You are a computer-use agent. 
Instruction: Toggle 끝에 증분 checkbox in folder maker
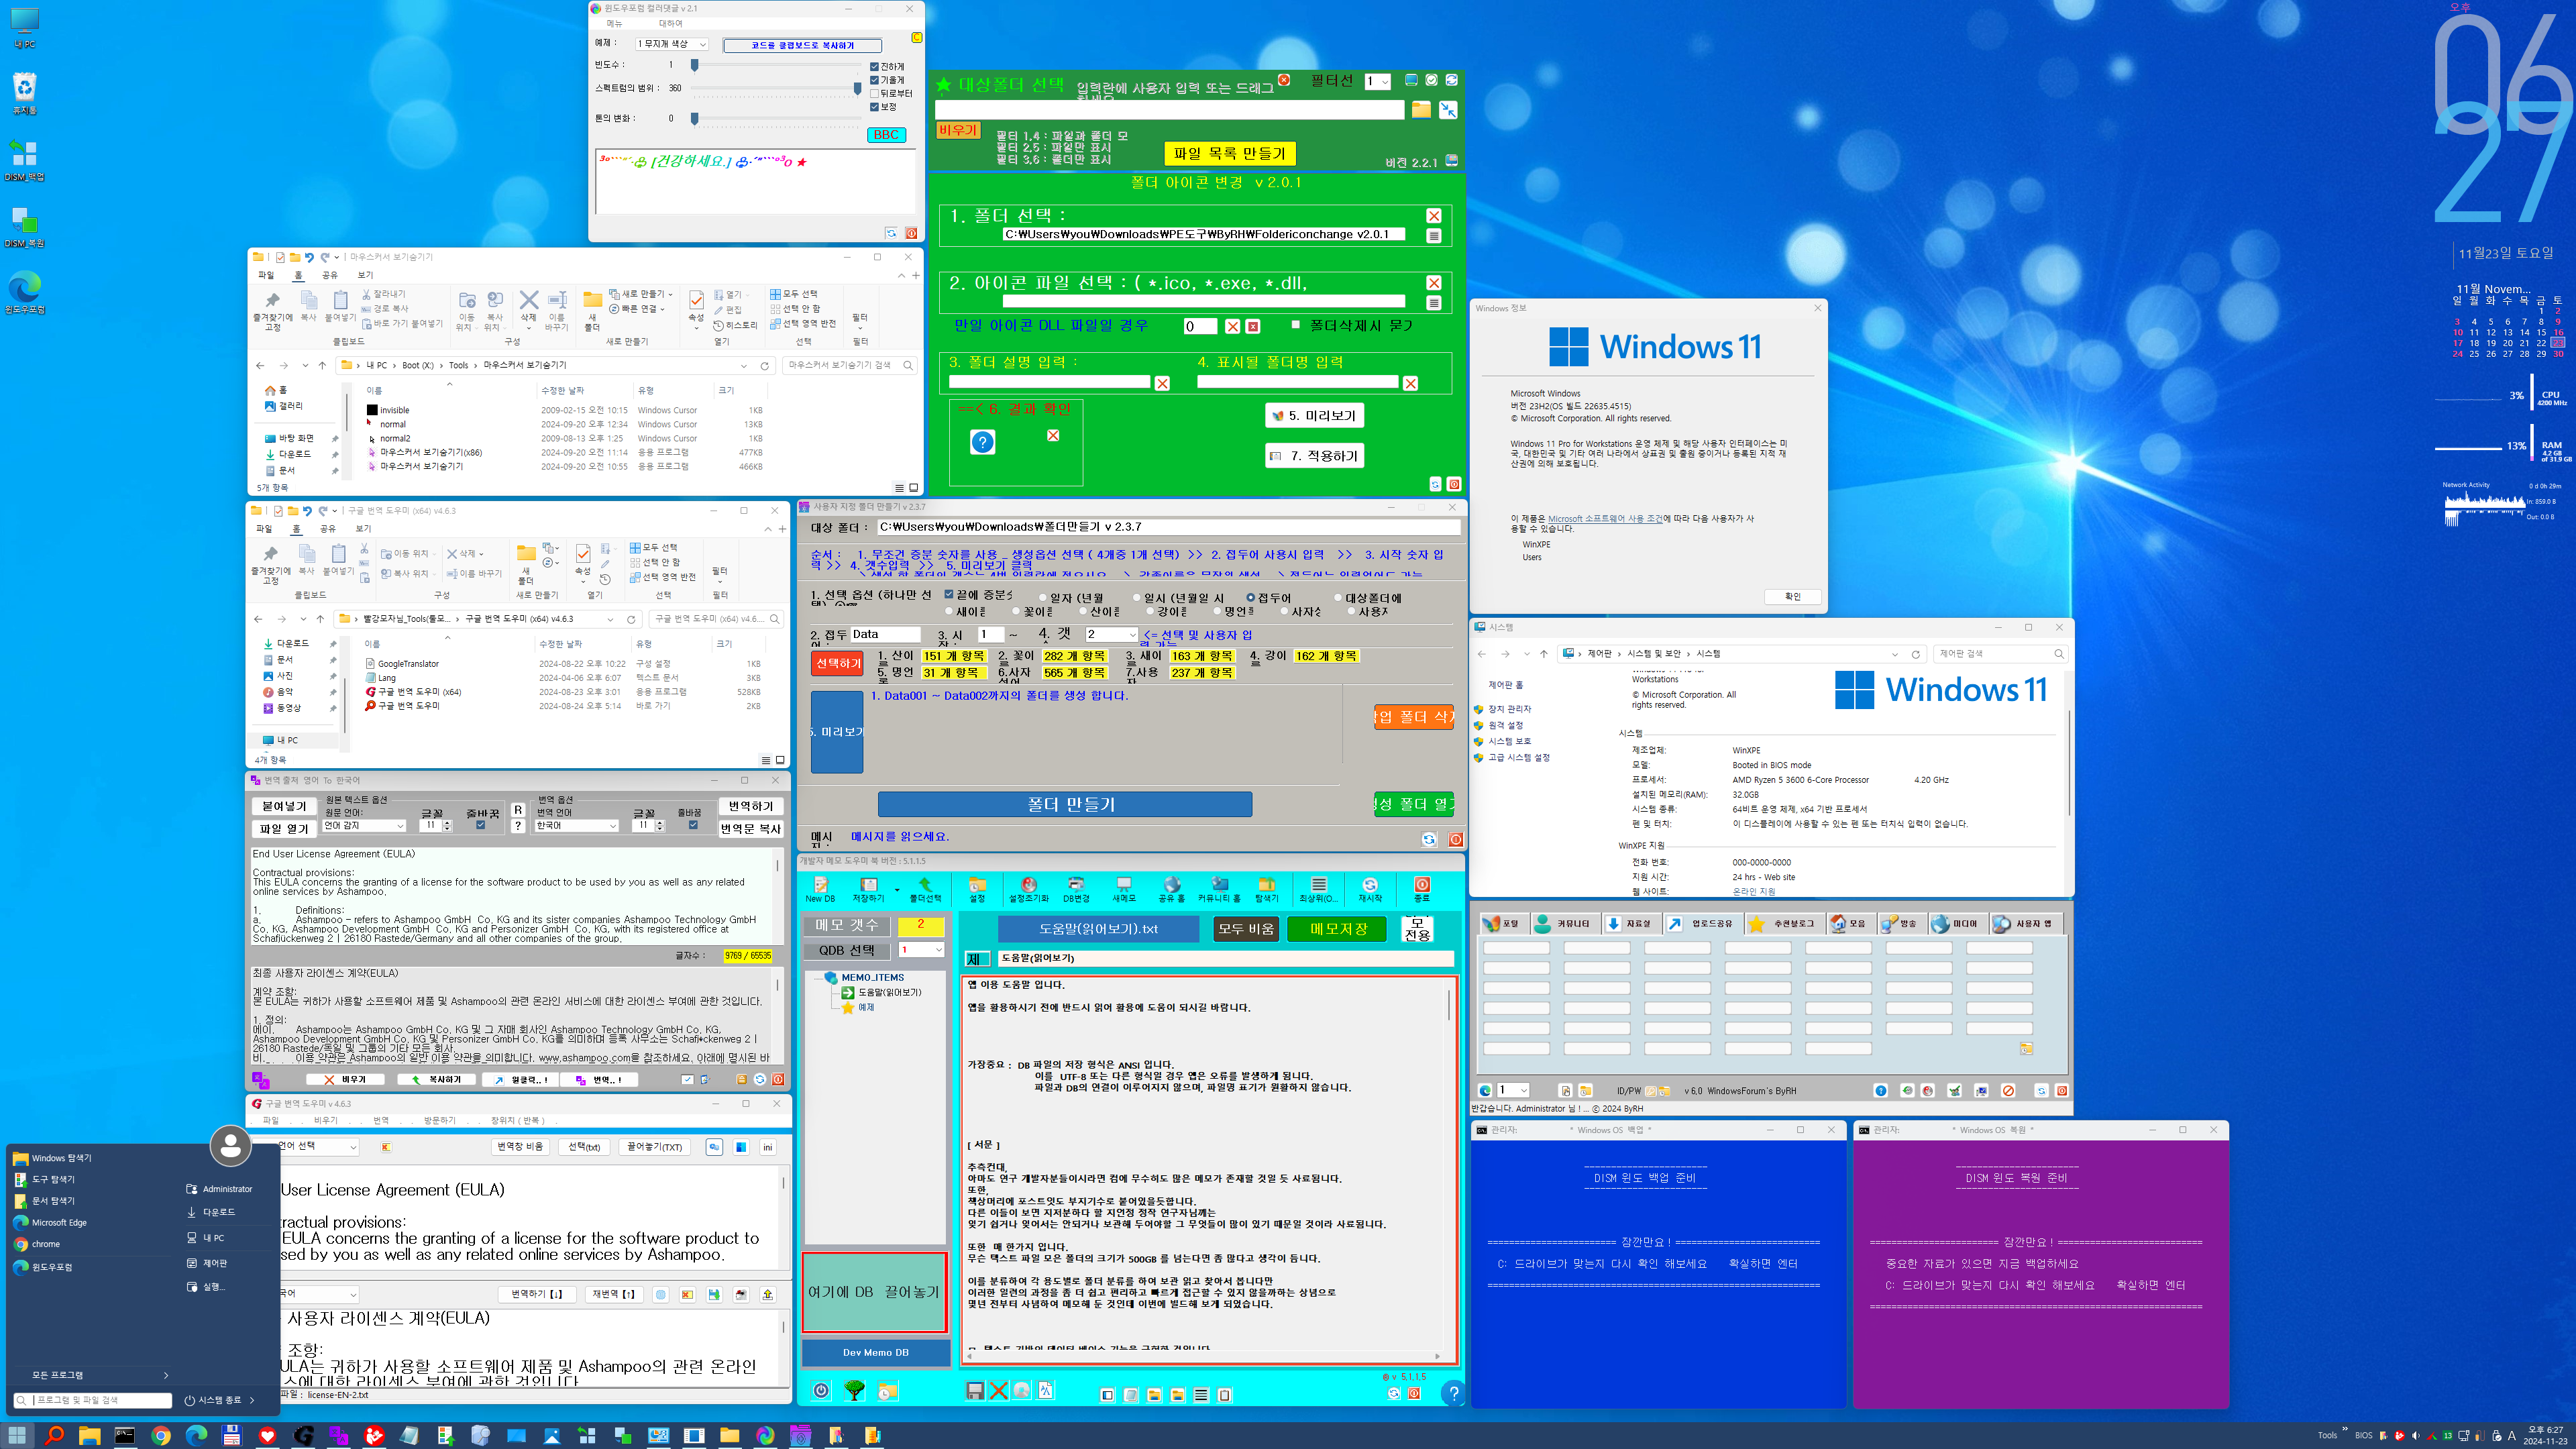[949, 594]
